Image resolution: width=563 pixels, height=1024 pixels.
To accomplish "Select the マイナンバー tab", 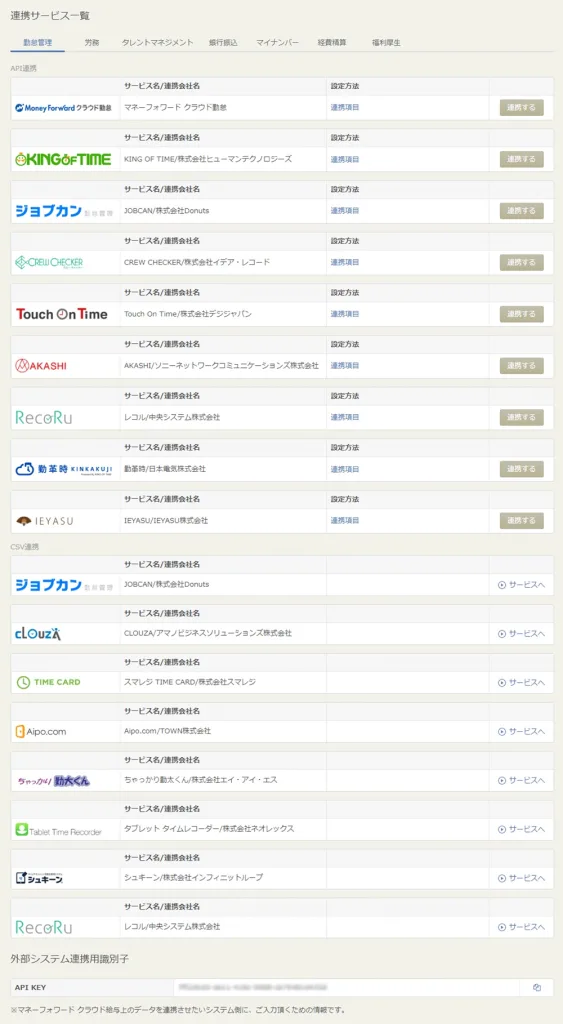I will [x=278, y=42].
